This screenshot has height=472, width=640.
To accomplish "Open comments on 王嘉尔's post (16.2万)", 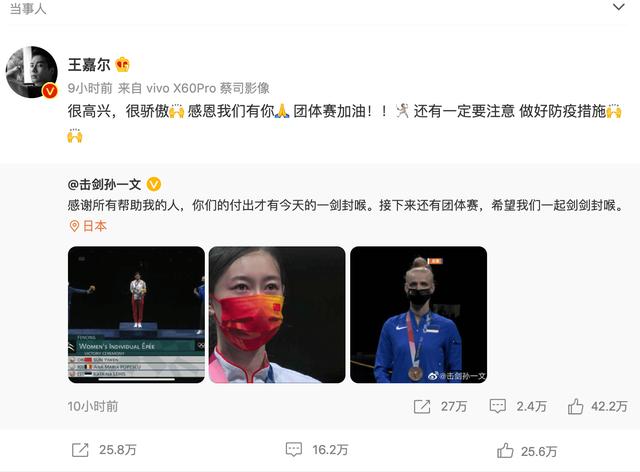I will (x=317, y=450).
